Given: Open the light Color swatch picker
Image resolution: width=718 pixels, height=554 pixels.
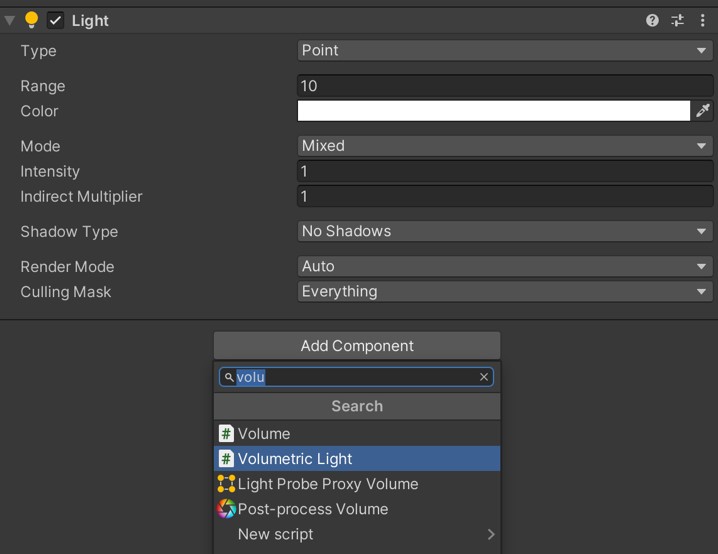Looking at the screenshot, I should click(x=494, y=111).
